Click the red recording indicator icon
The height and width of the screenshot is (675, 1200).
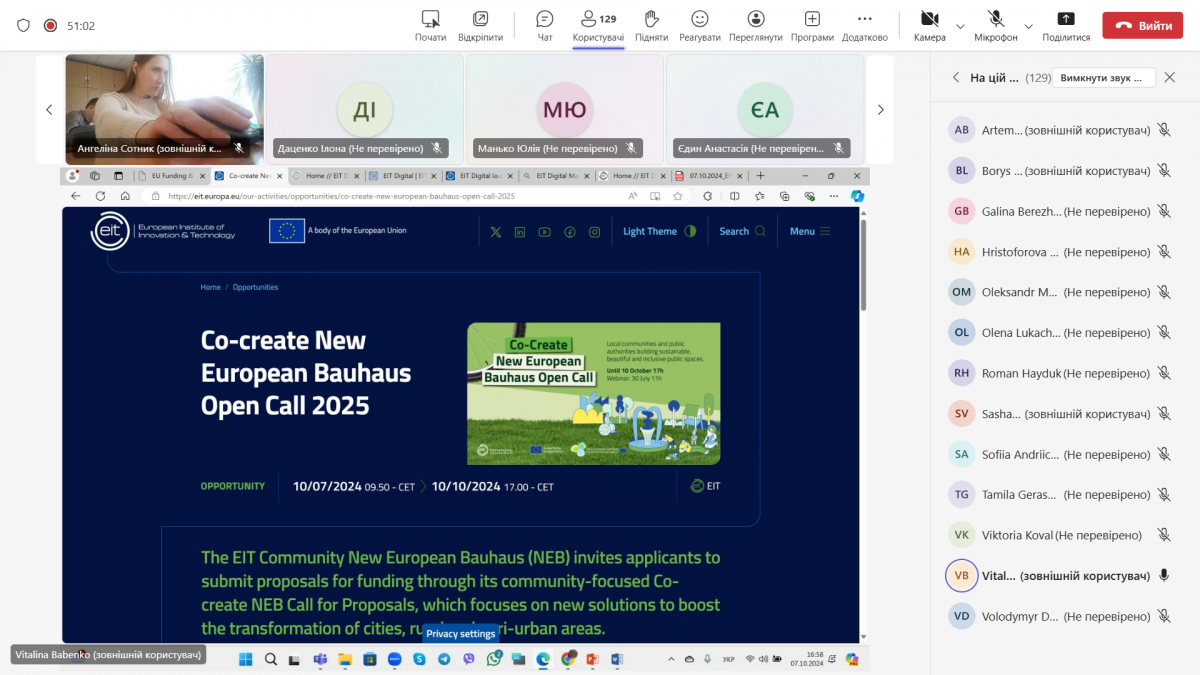[x=50, y=25]
